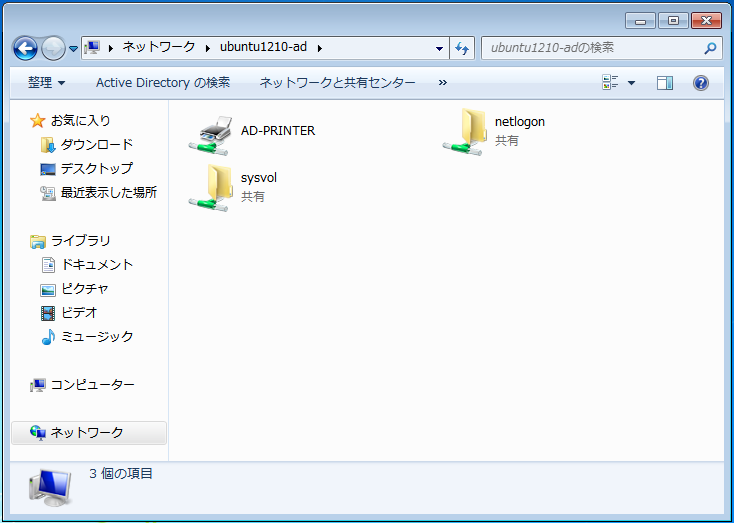This screenshot has height=523, width=734.
Task: Expand arrow before ネットワーク in breadcrumb
Action: (111, 48)
